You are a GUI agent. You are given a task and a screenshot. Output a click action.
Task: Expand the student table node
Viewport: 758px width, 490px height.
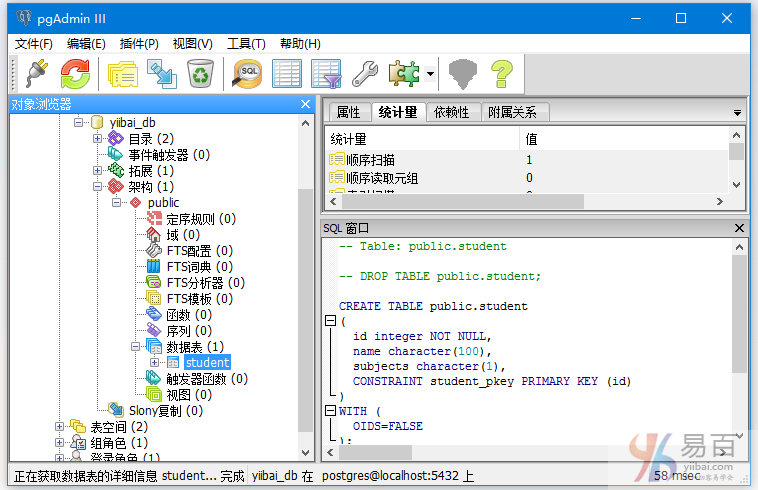click(154, 362)
